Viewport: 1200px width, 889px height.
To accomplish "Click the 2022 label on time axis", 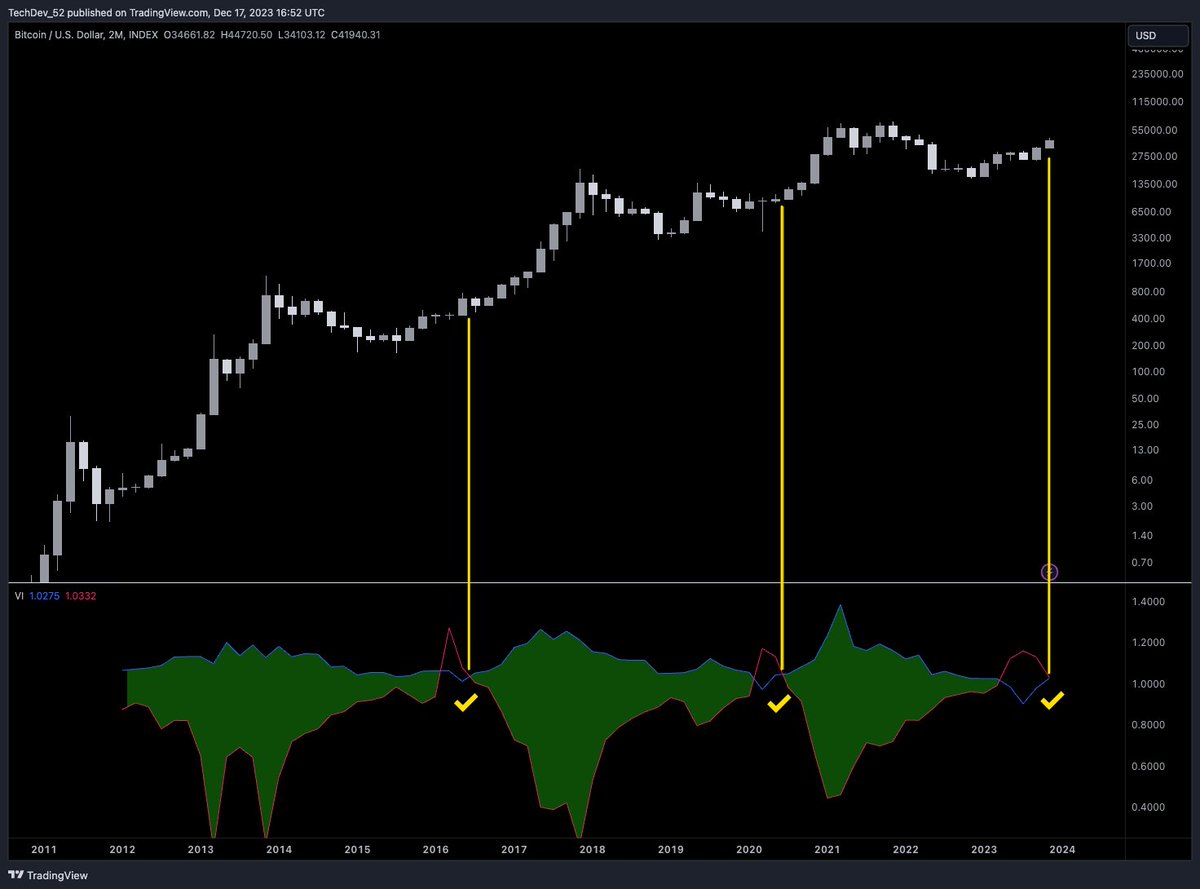I will [906, 849].
